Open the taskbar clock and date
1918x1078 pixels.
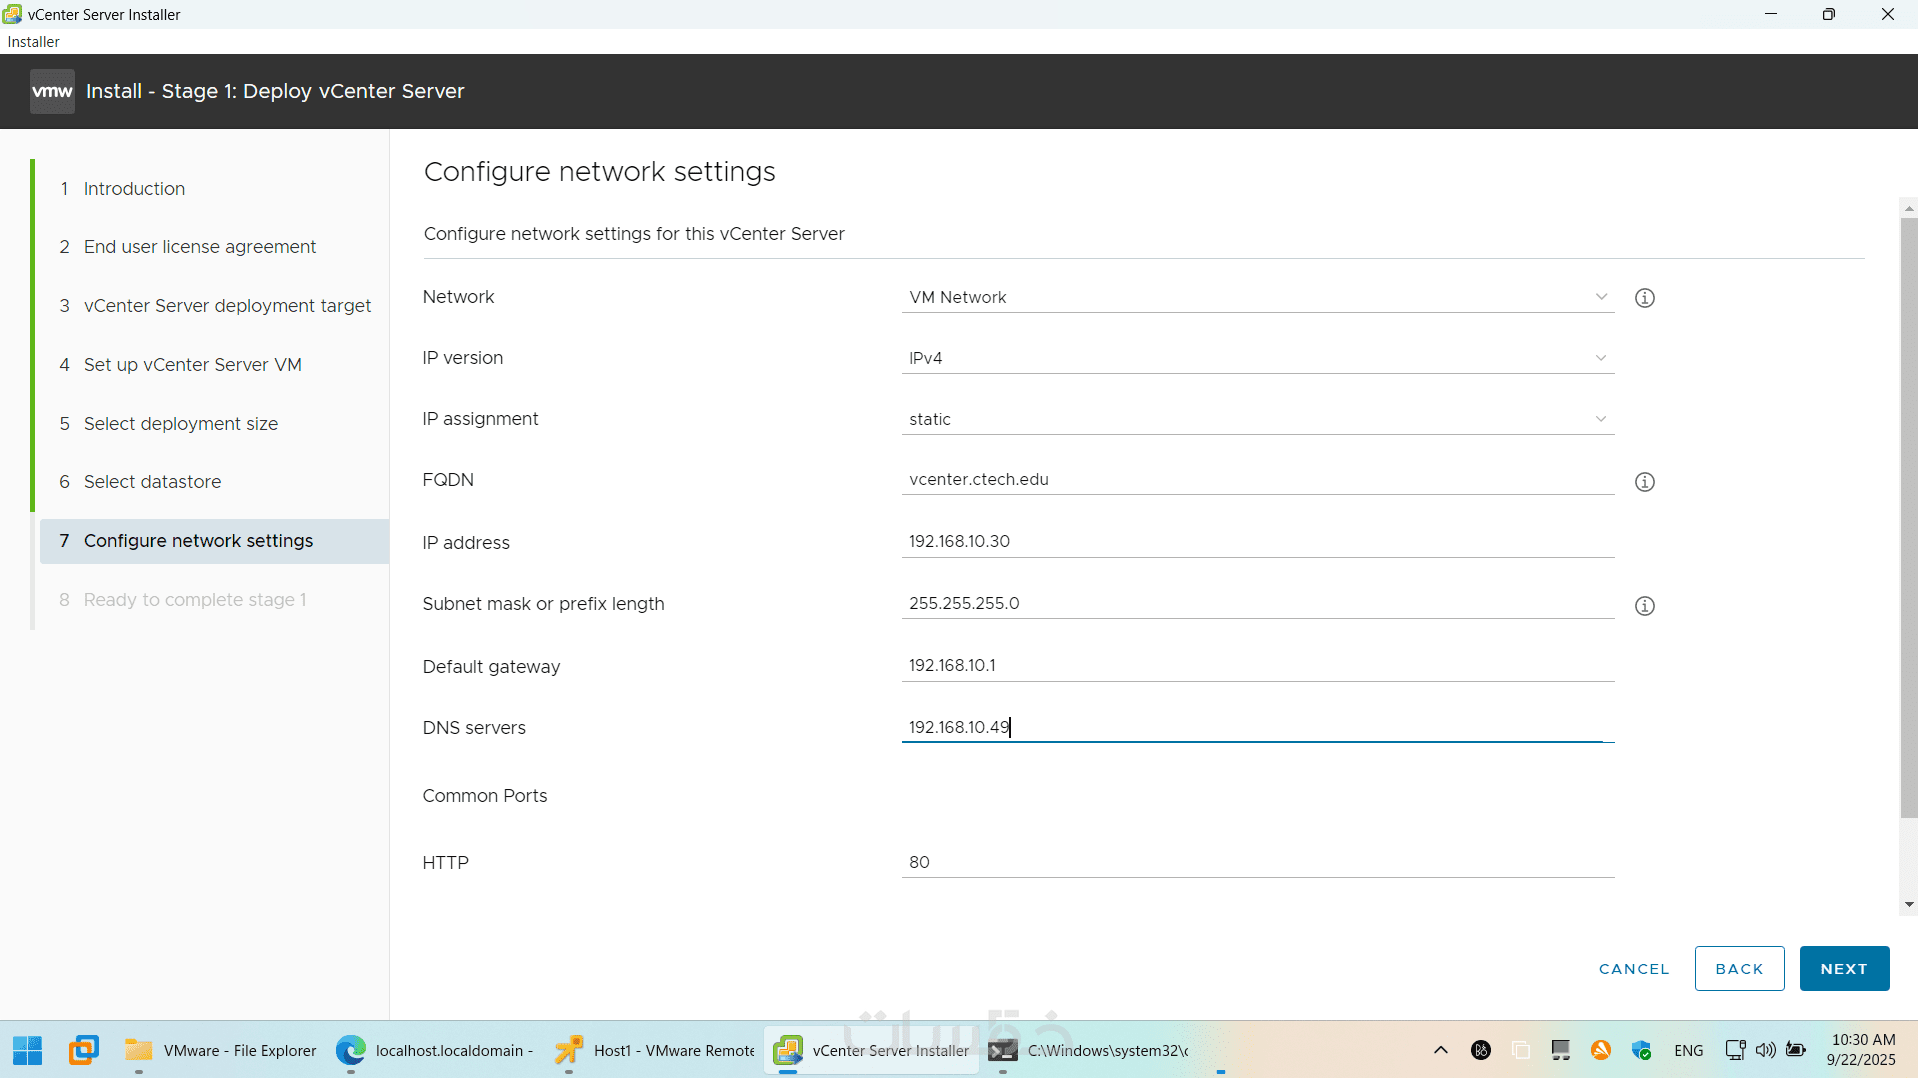pyautogui.click(x=1862, y=1050)
